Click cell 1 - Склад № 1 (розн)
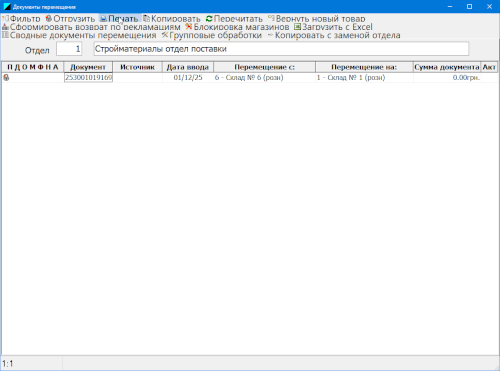The width and height of the screenshot is (500, 371). point(364,78)
